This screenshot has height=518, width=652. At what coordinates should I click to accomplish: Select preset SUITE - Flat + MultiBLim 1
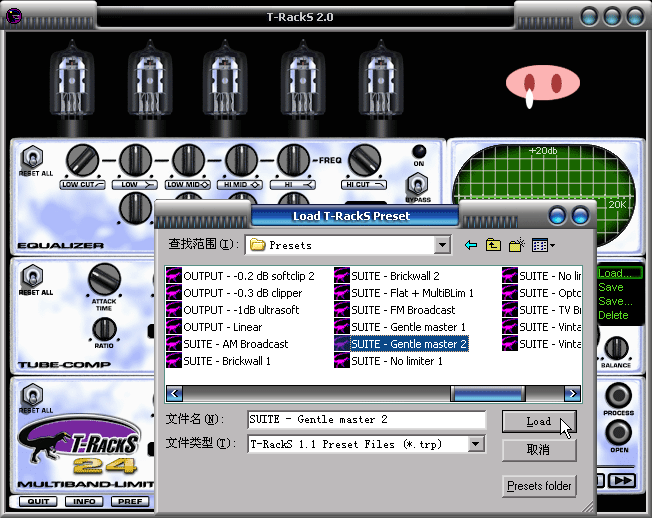[x=404, y=293]
